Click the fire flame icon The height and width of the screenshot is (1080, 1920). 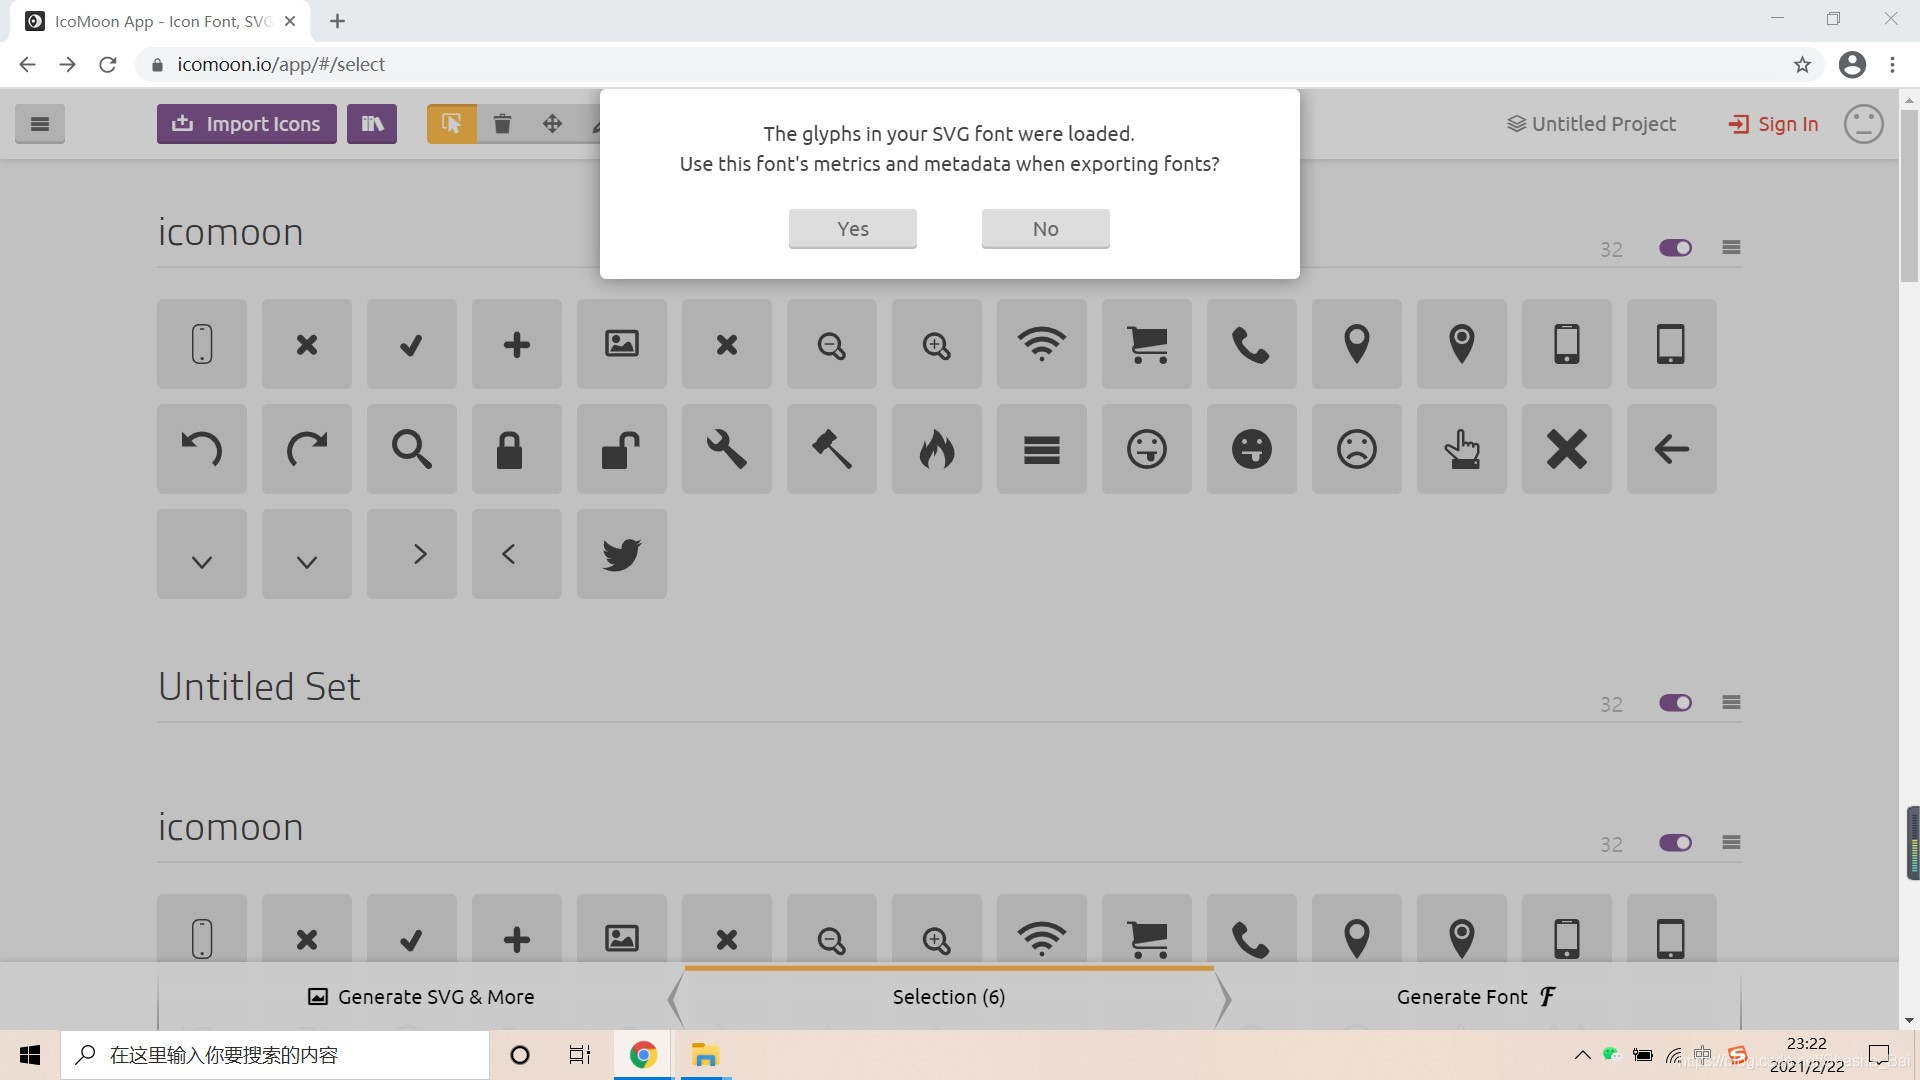[936, 449]
